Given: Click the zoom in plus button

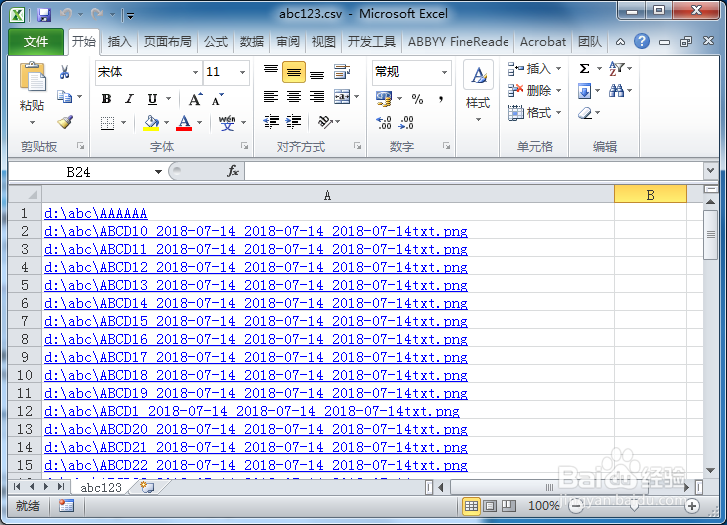Looking at the screenshot, I should click(692, 506).
